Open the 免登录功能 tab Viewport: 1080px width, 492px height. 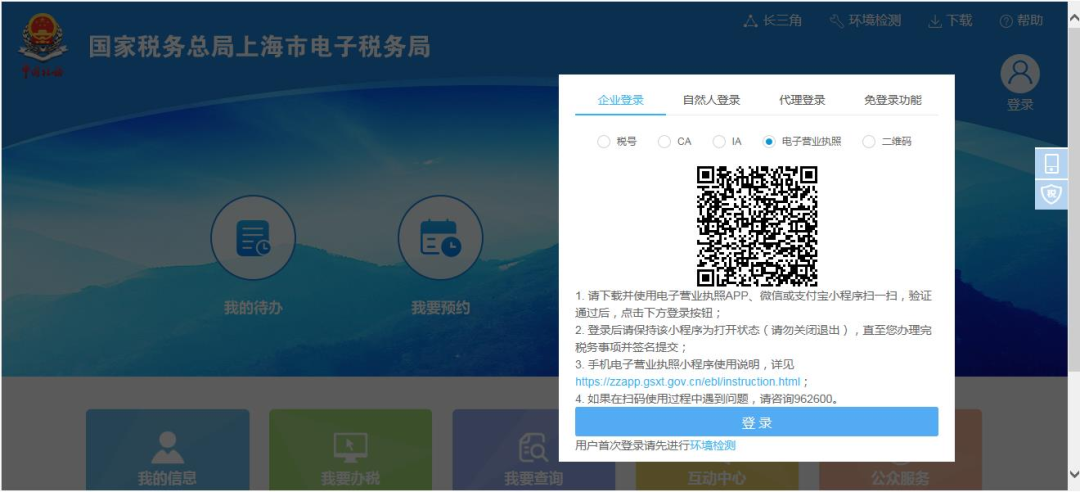[892, 100]
